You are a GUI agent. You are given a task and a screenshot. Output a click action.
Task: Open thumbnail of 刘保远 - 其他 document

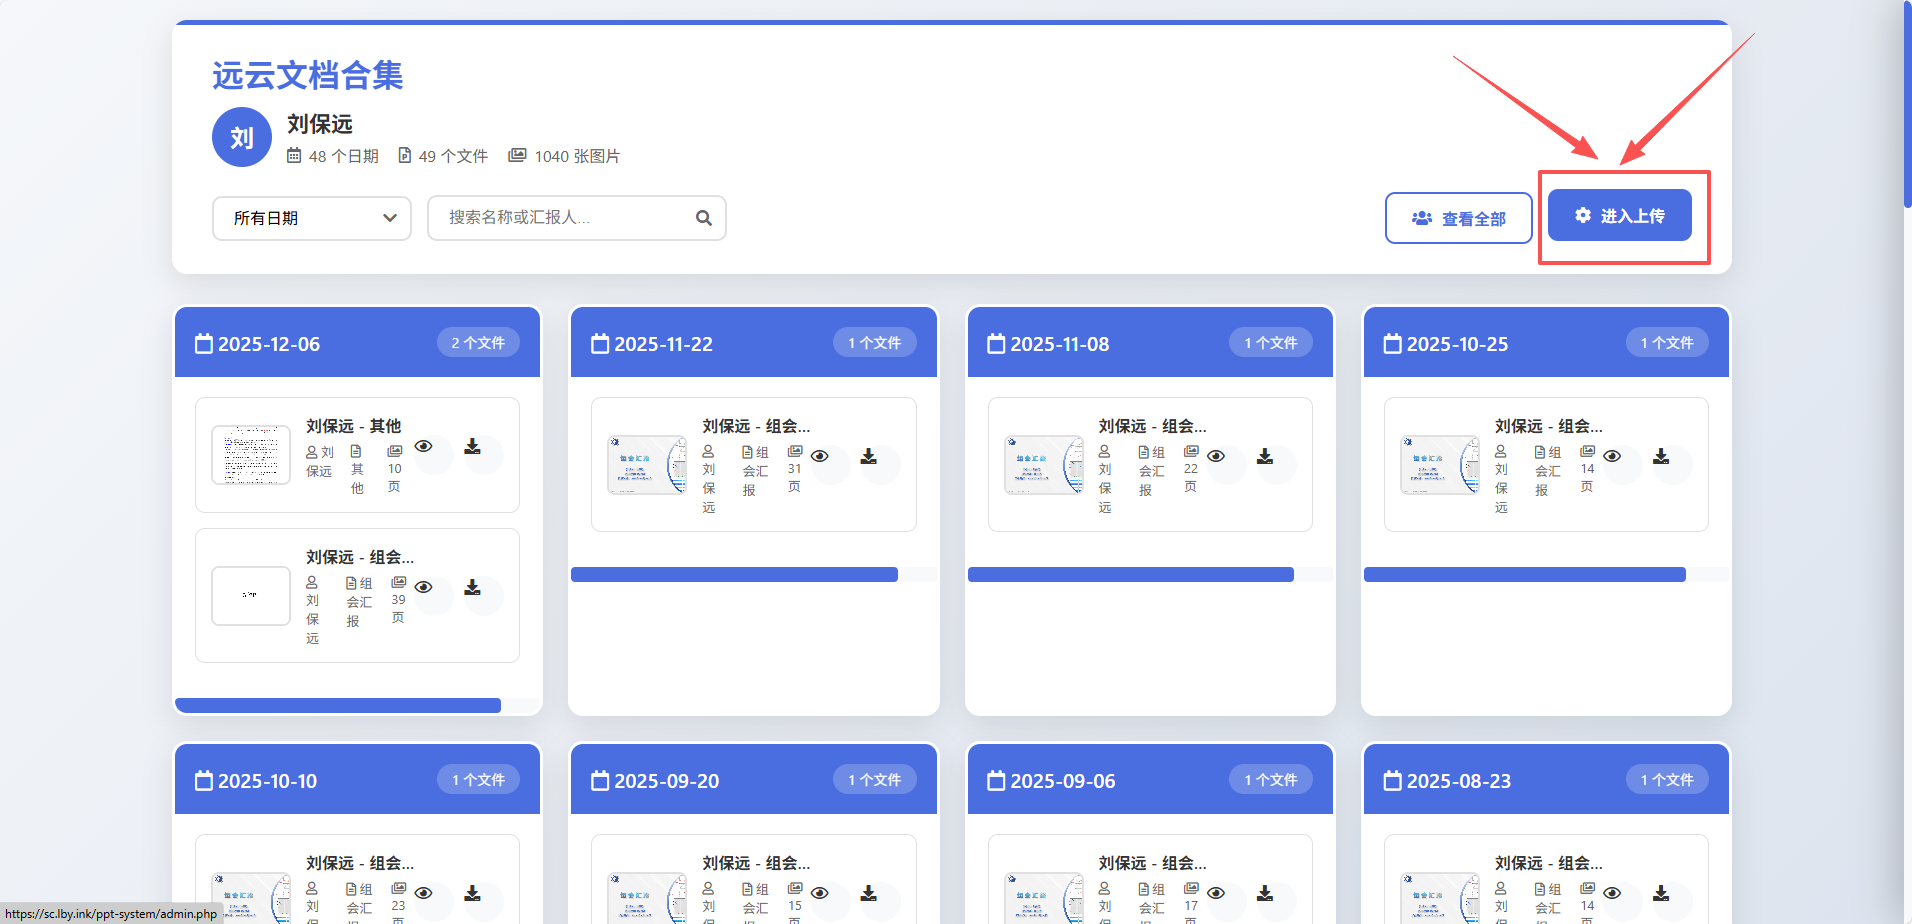point(251,455)
